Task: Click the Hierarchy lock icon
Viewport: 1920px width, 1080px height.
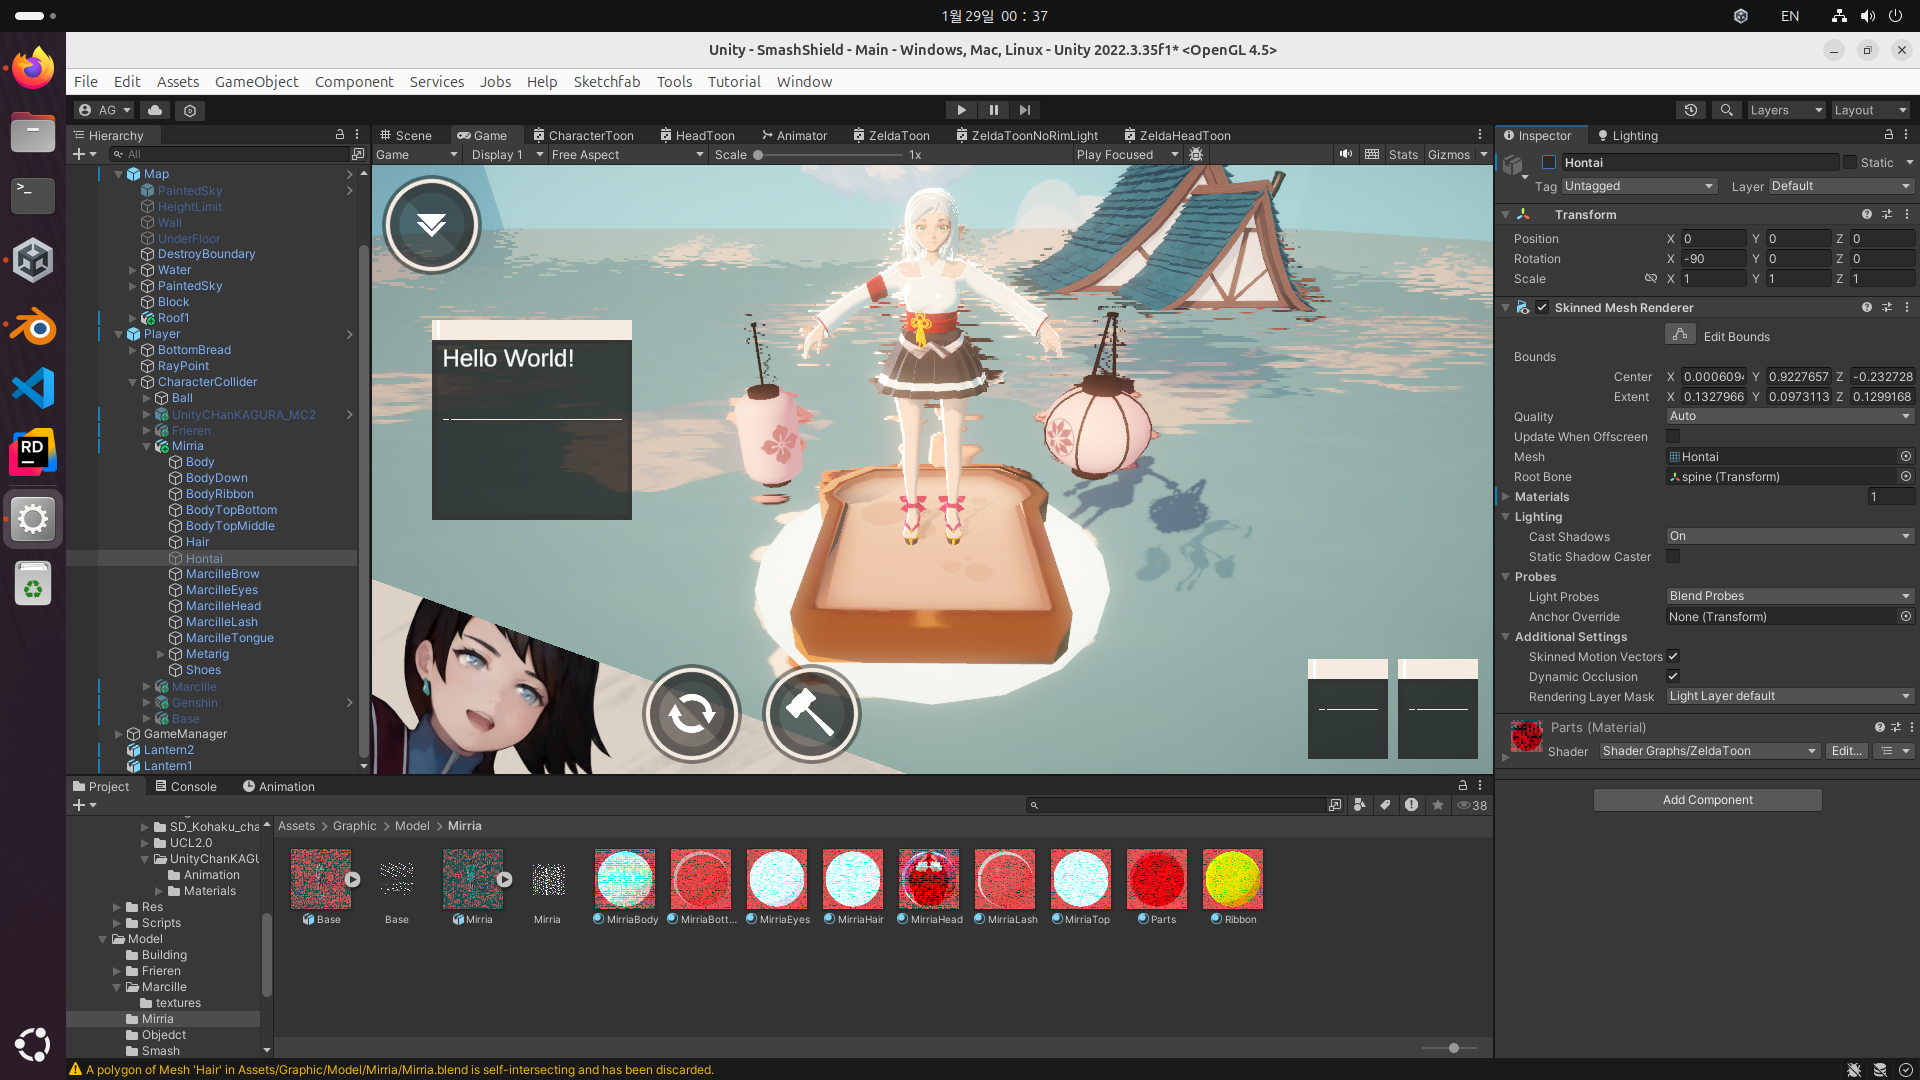Action: (339, 134)
